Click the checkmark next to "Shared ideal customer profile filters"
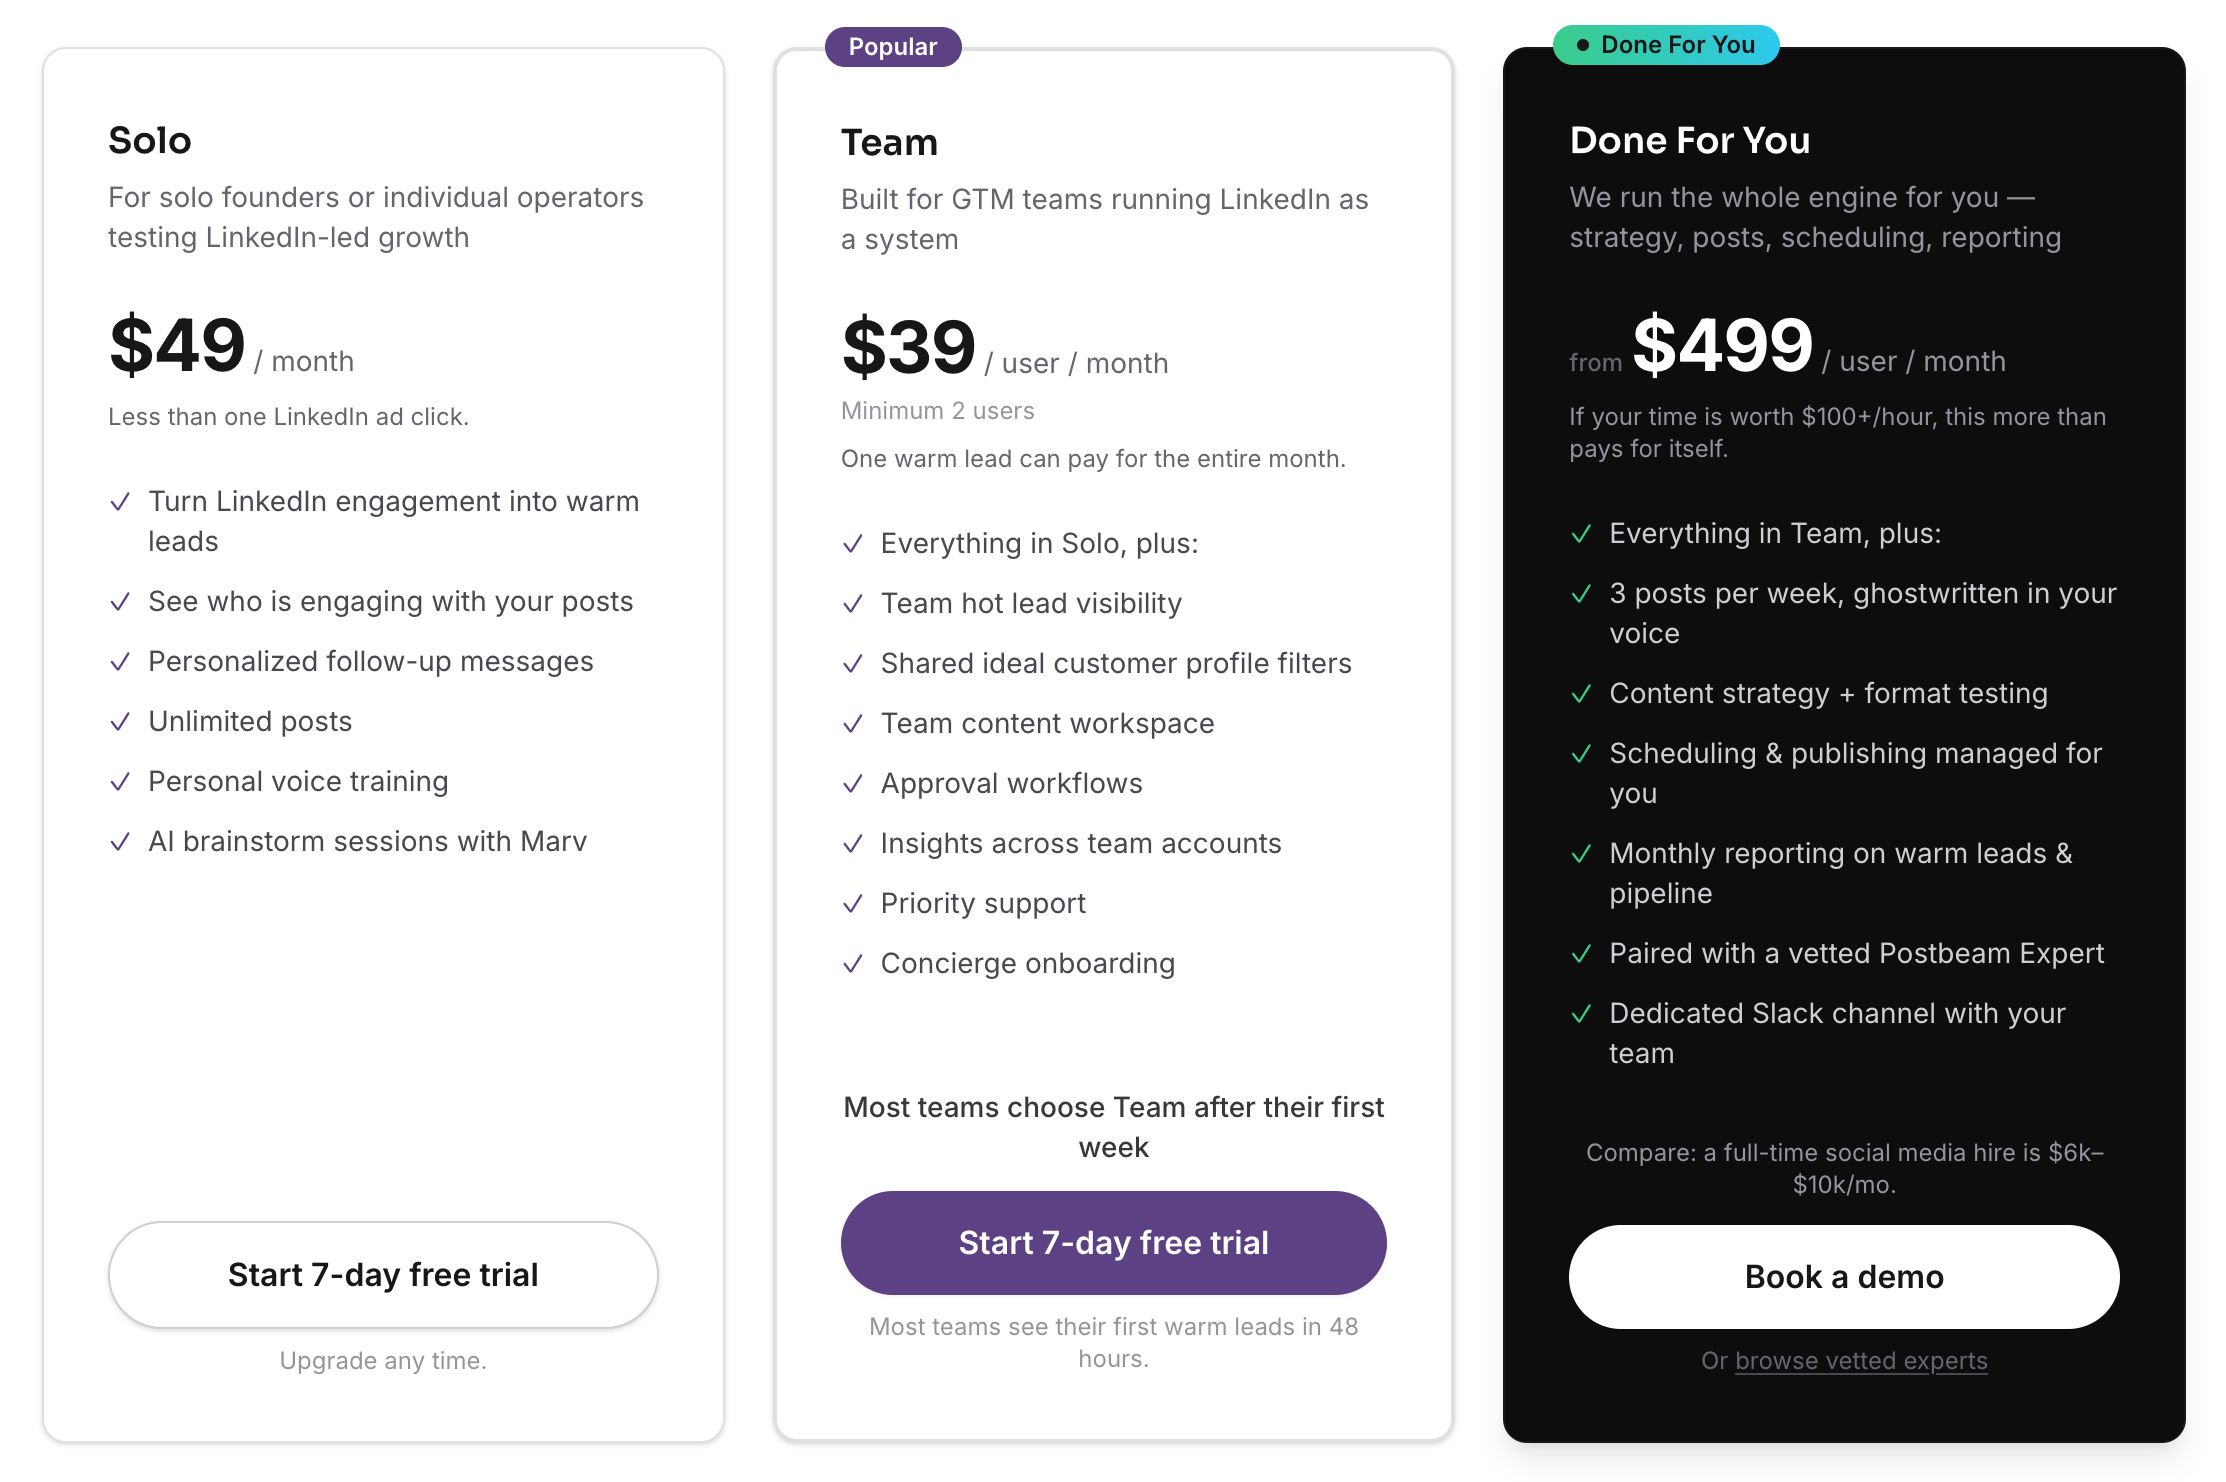 point(854,663)
